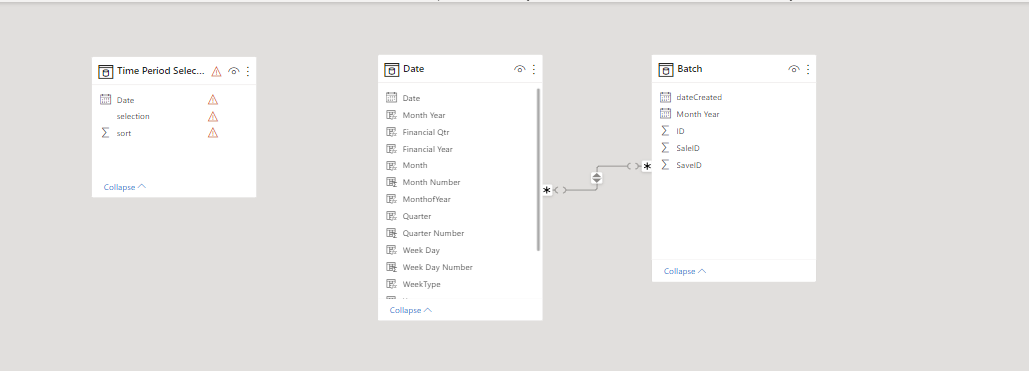Select the ID field in Batch
The image size is (1029, 371).
tap(681, 131)
